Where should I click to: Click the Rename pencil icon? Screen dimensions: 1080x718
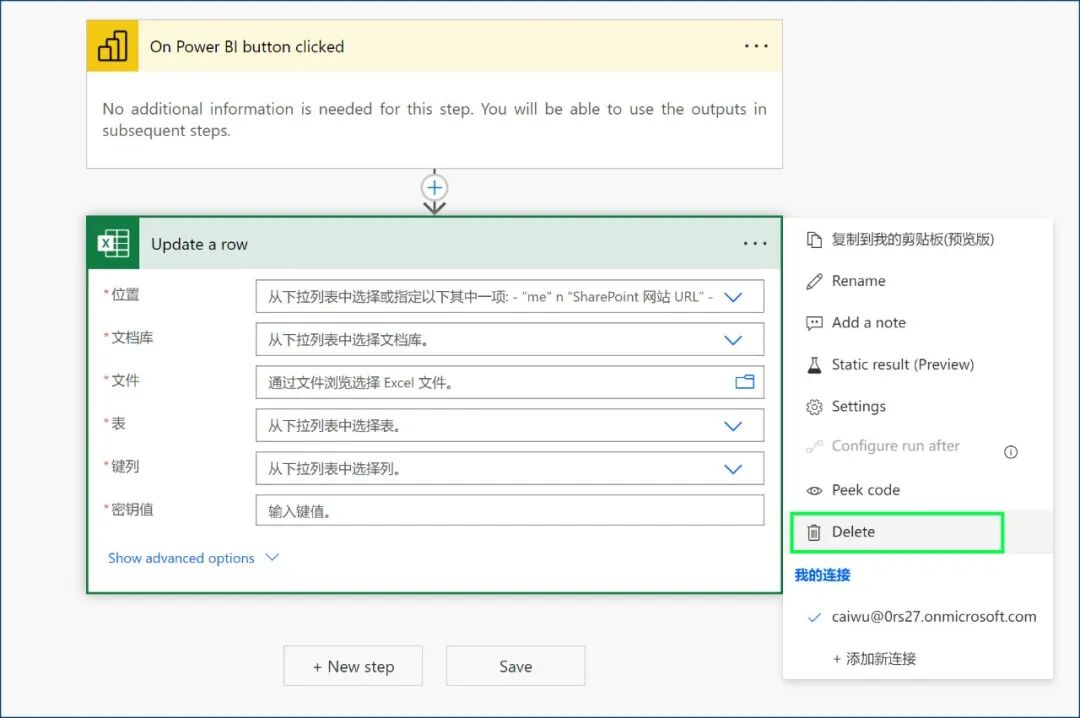point(812,281)
